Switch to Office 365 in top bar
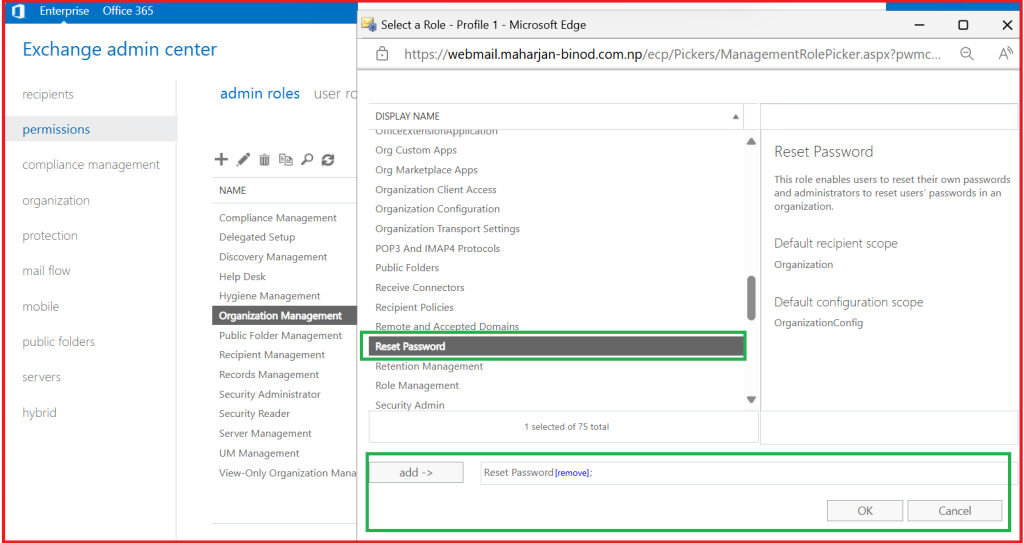The image size is (1024, 543). (x=127, y=11)
